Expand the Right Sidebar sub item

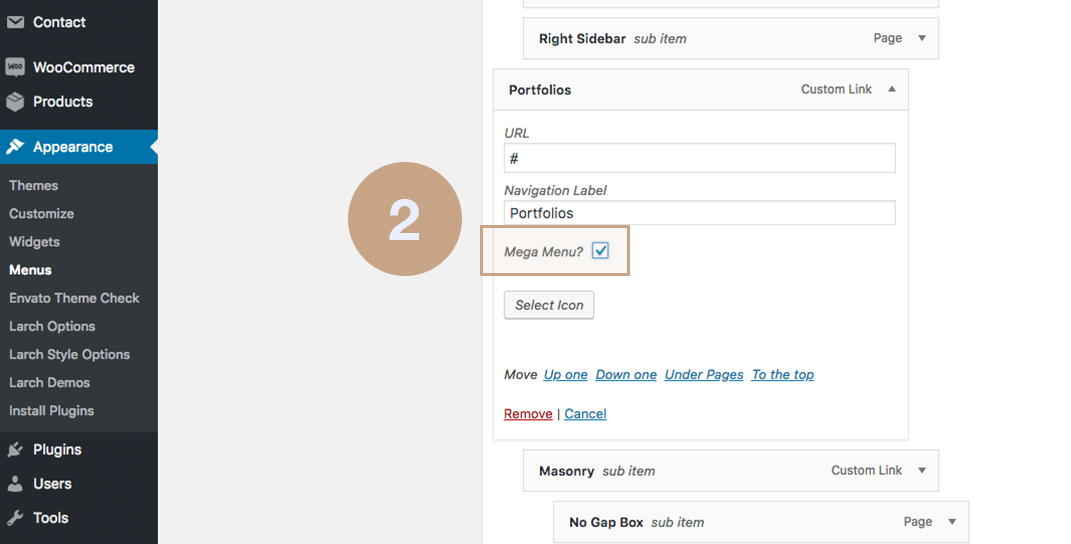[921, 38]
